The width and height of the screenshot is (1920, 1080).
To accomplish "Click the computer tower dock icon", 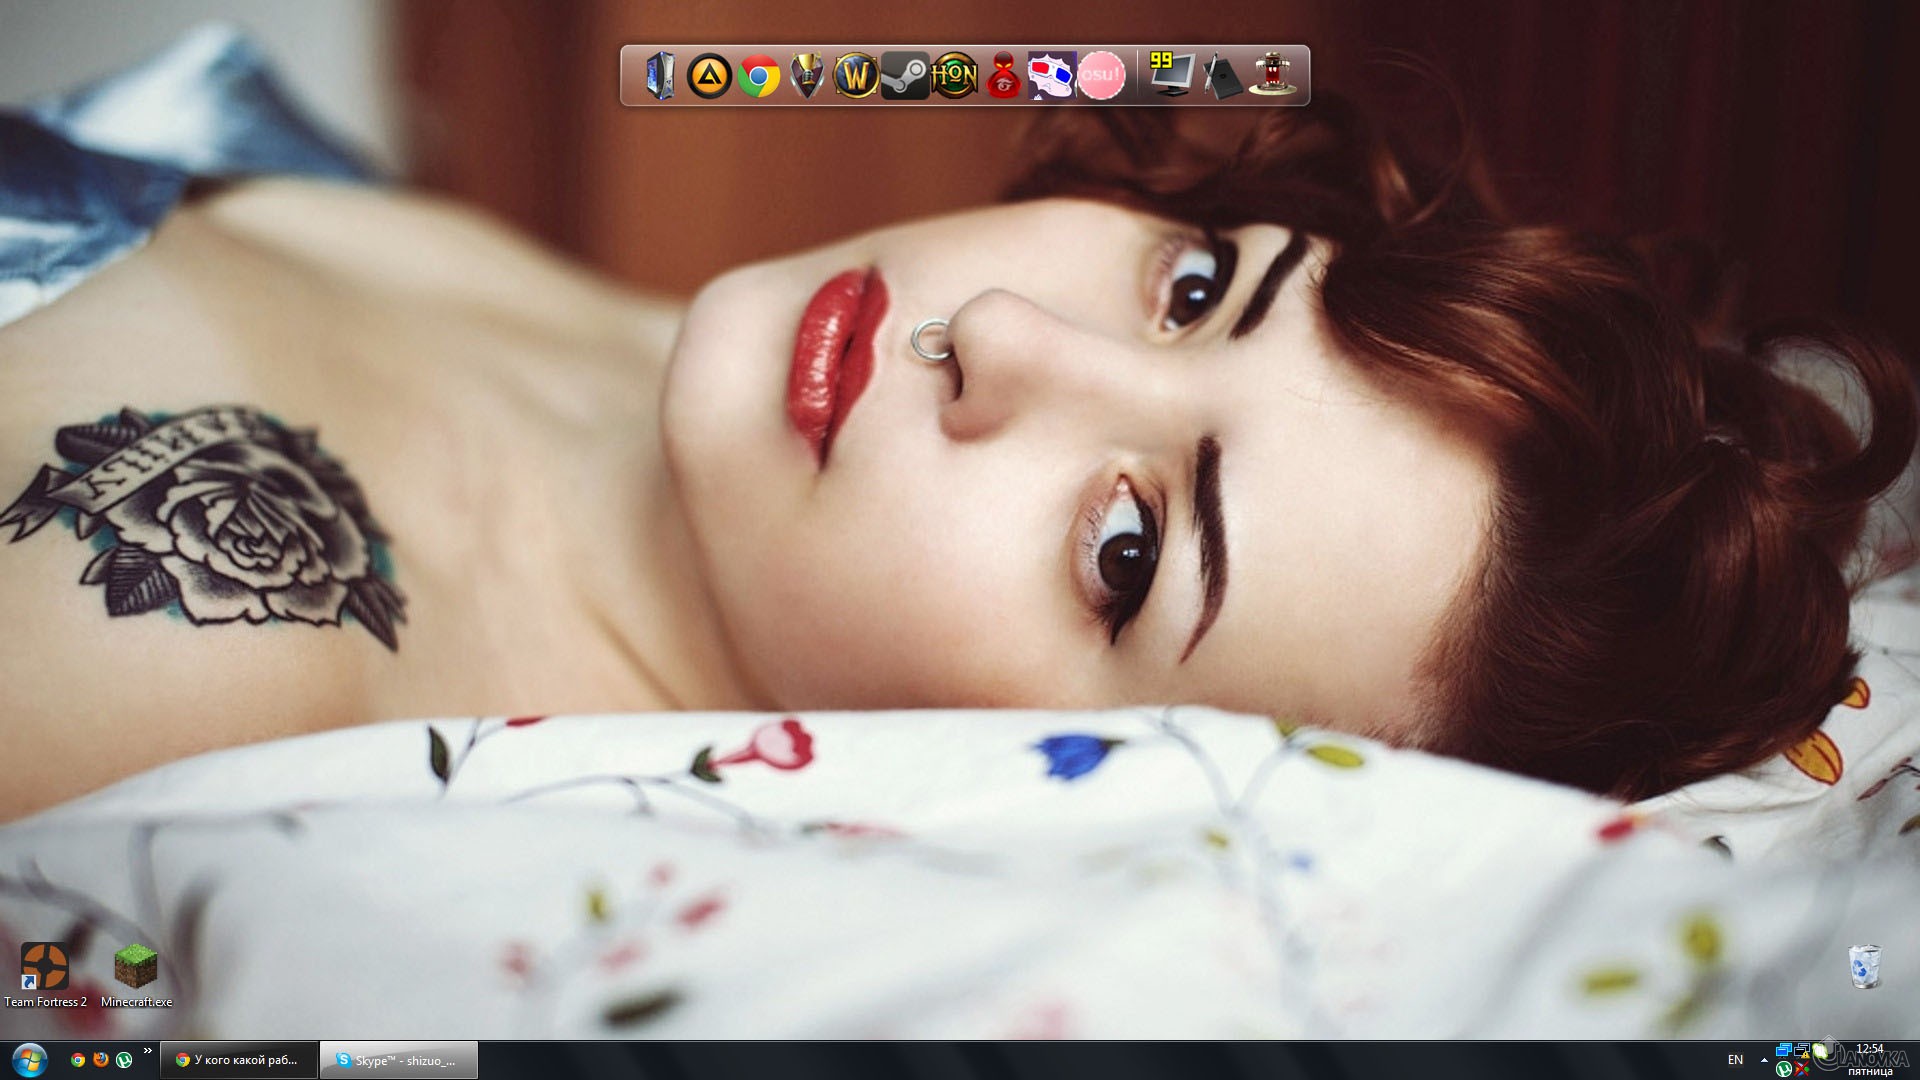I will pyautogui.click(x=660, y=75).
